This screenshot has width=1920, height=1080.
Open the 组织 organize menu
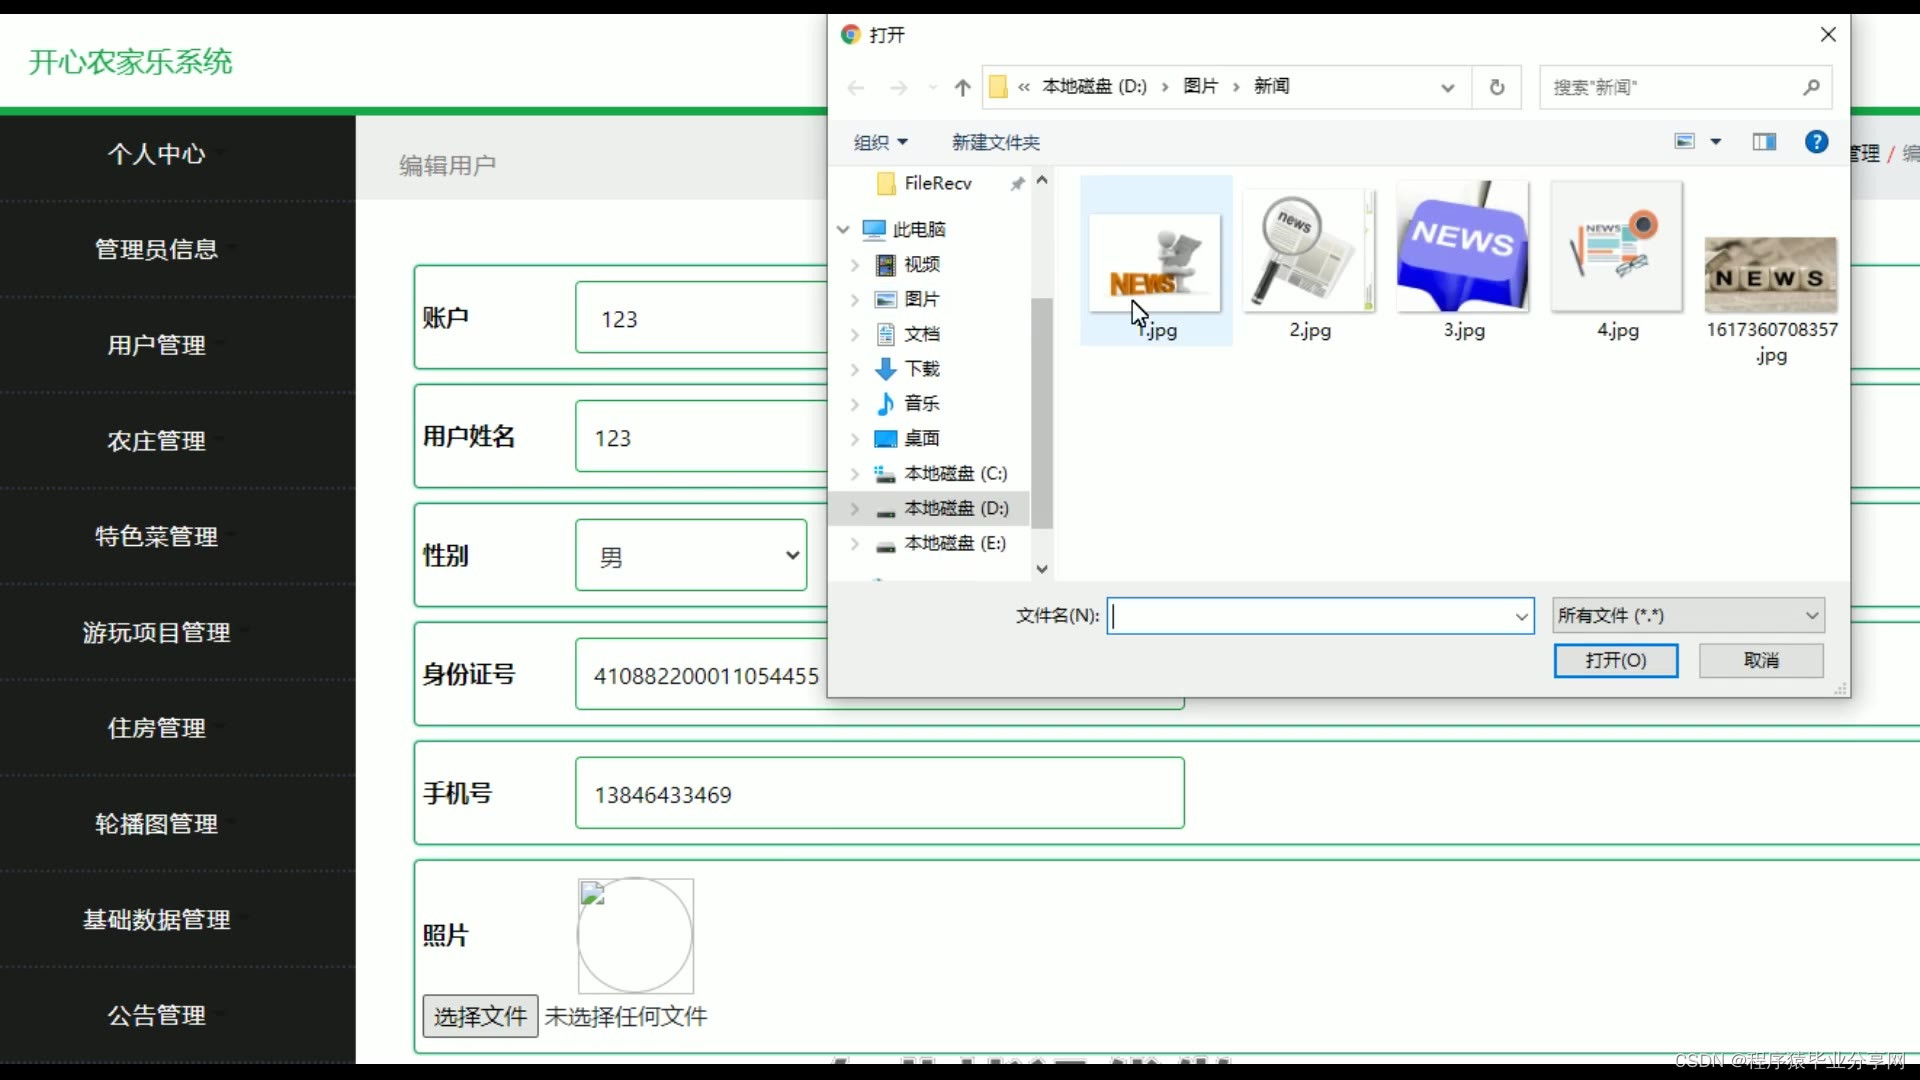880,142
